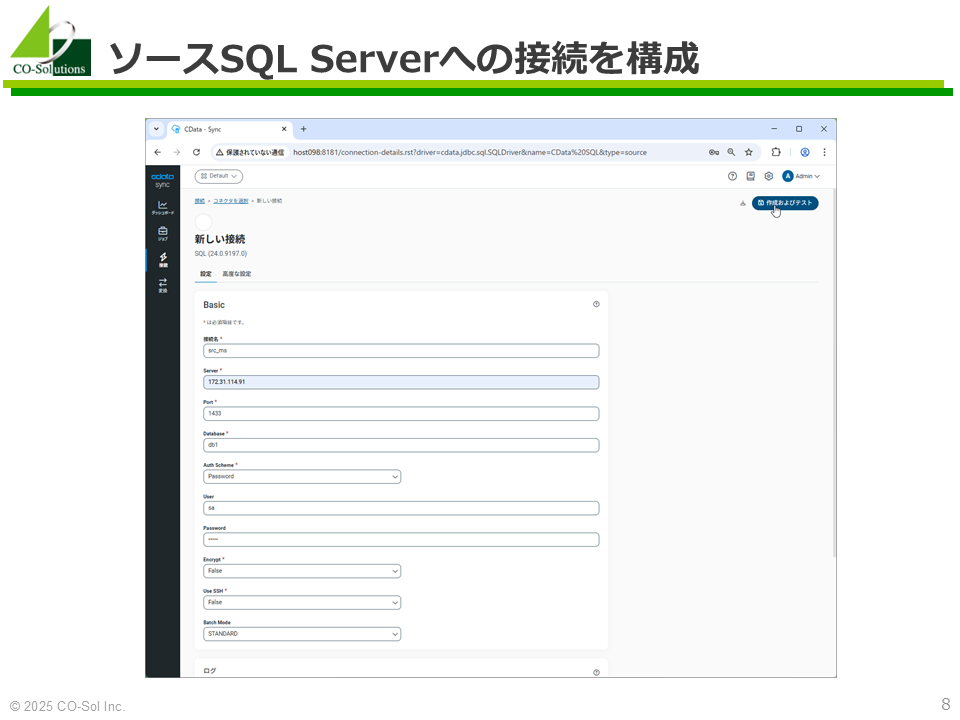960x720 pixels.
Task: Open a new browser tab with plus
Action: (304, 129)
